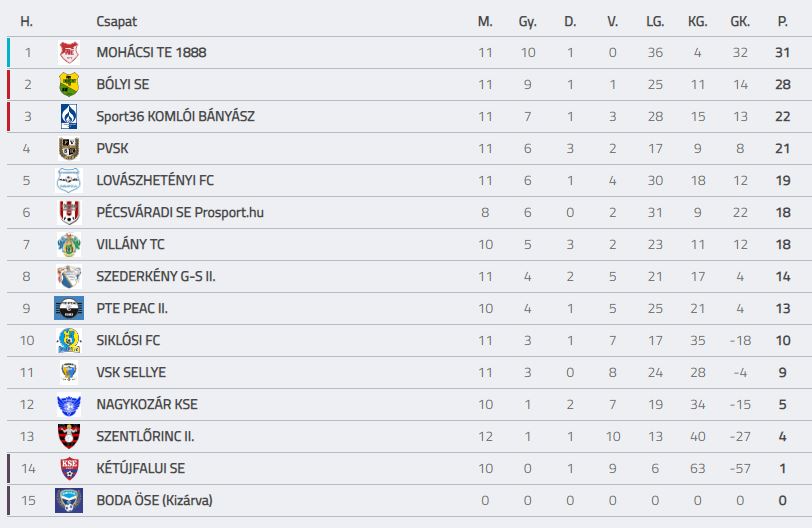Open the Sport36 KOMLÓI BÁNYÁSZ flame logo
The width and height of the screenshot is (812, 528).
69,116
